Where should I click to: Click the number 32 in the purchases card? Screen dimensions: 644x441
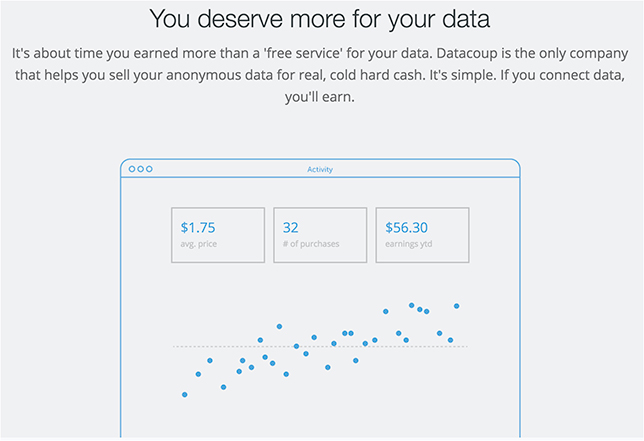point(290,227)
